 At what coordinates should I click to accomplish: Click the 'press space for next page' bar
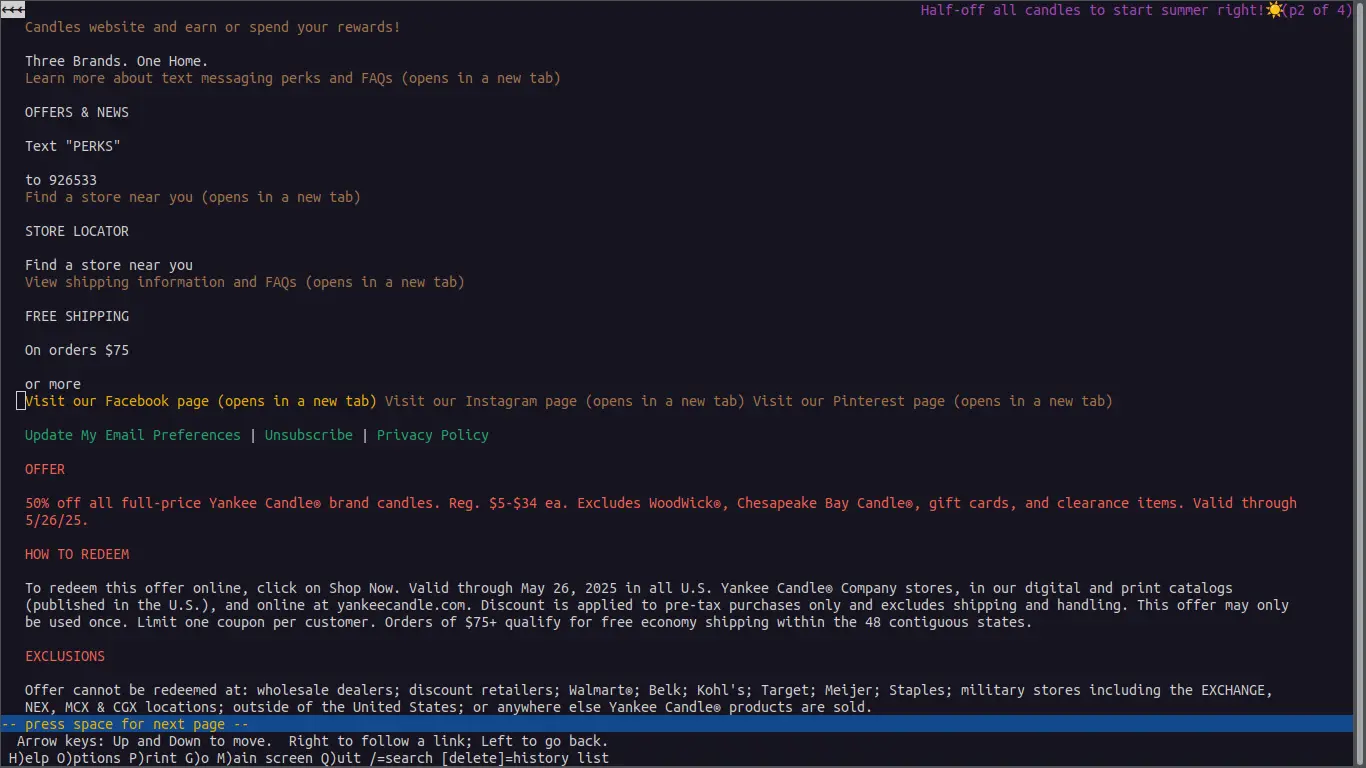point(677,724)
